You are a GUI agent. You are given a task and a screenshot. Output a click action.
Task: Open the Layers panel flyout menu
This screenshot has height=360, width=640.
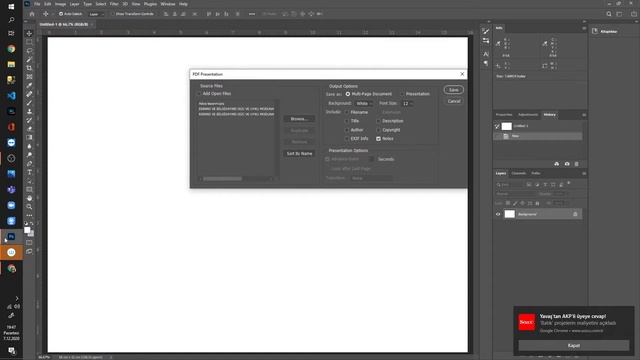tap(584, 173)
